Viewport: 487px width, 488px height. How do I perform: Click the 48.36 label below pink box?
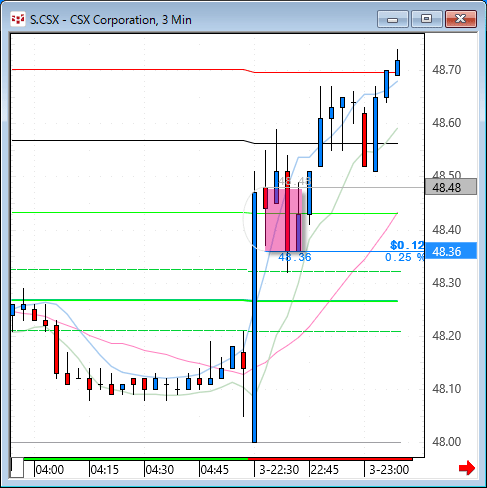click(x=295, y=257)
